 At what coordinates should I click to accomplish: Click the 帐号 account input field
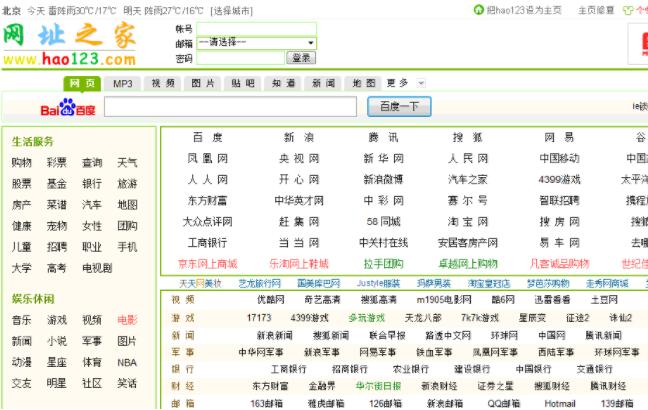point(257,29)
